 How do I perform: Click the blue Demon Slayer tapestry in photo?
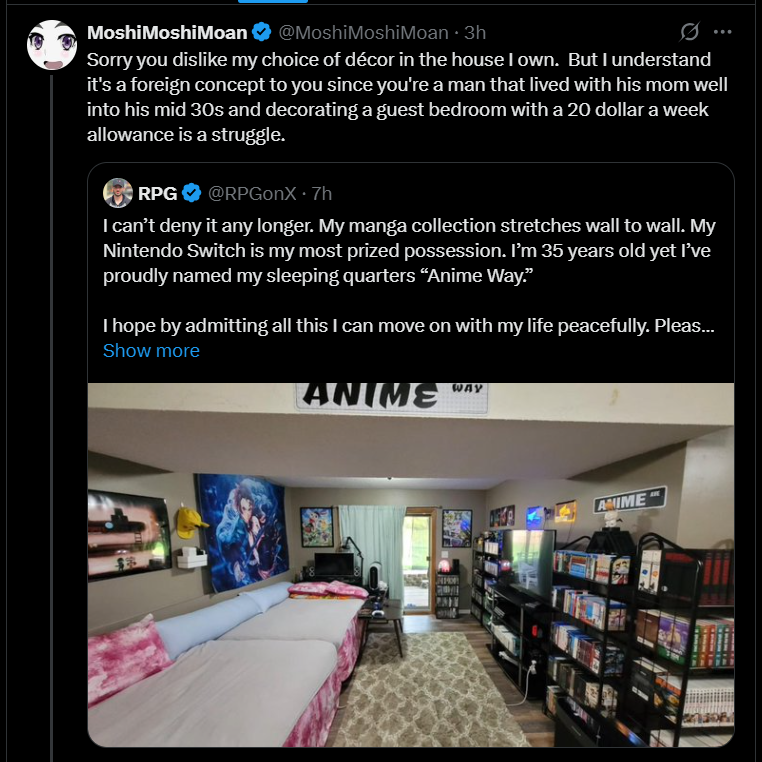(x=242, y=532)
